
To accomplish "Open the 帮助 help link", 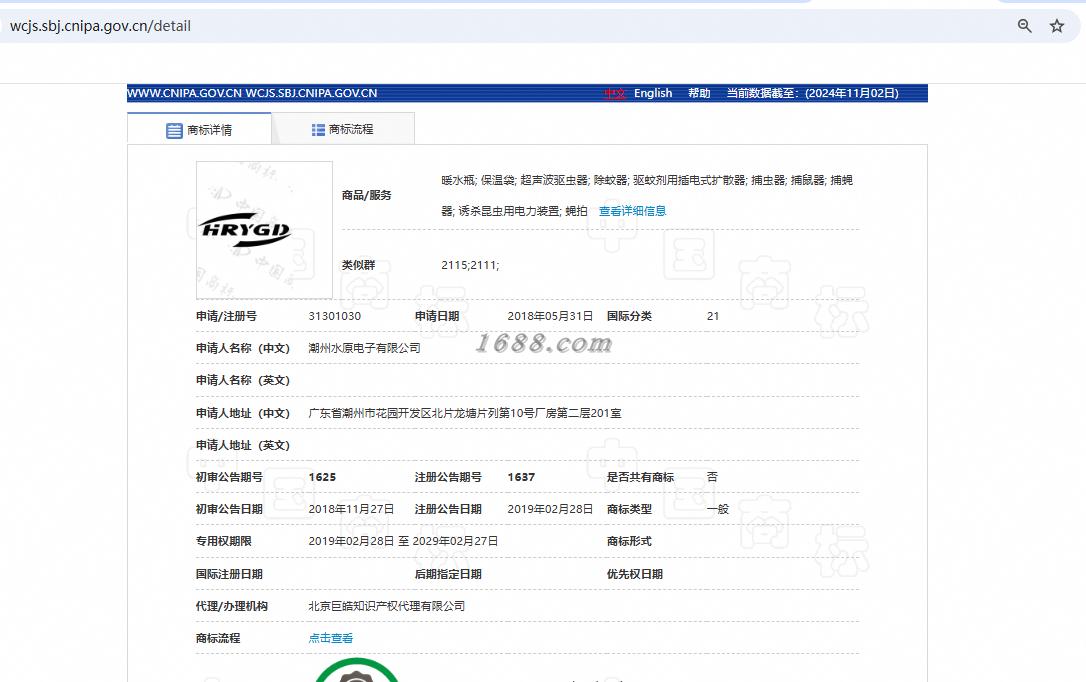I will click(x=699, y=93).
